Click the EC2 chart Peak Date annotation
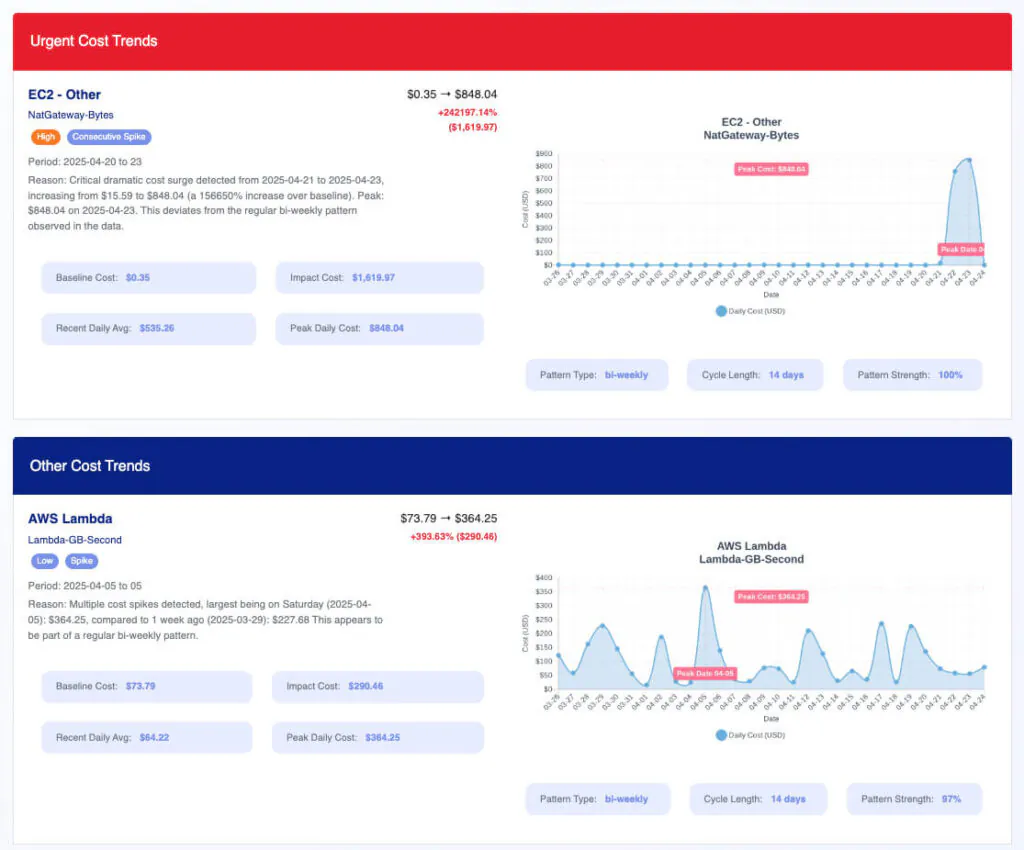 tap(961, 249)
